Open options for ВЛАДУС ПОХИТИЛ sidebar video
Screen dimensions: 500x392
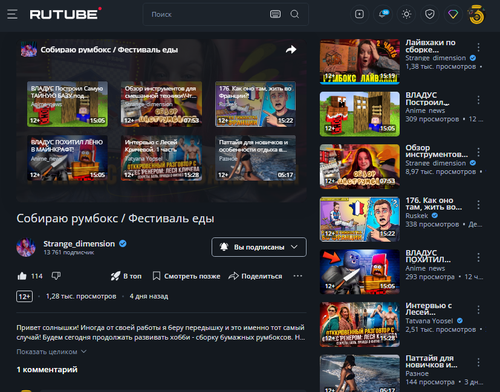click(x=478, y=257)
